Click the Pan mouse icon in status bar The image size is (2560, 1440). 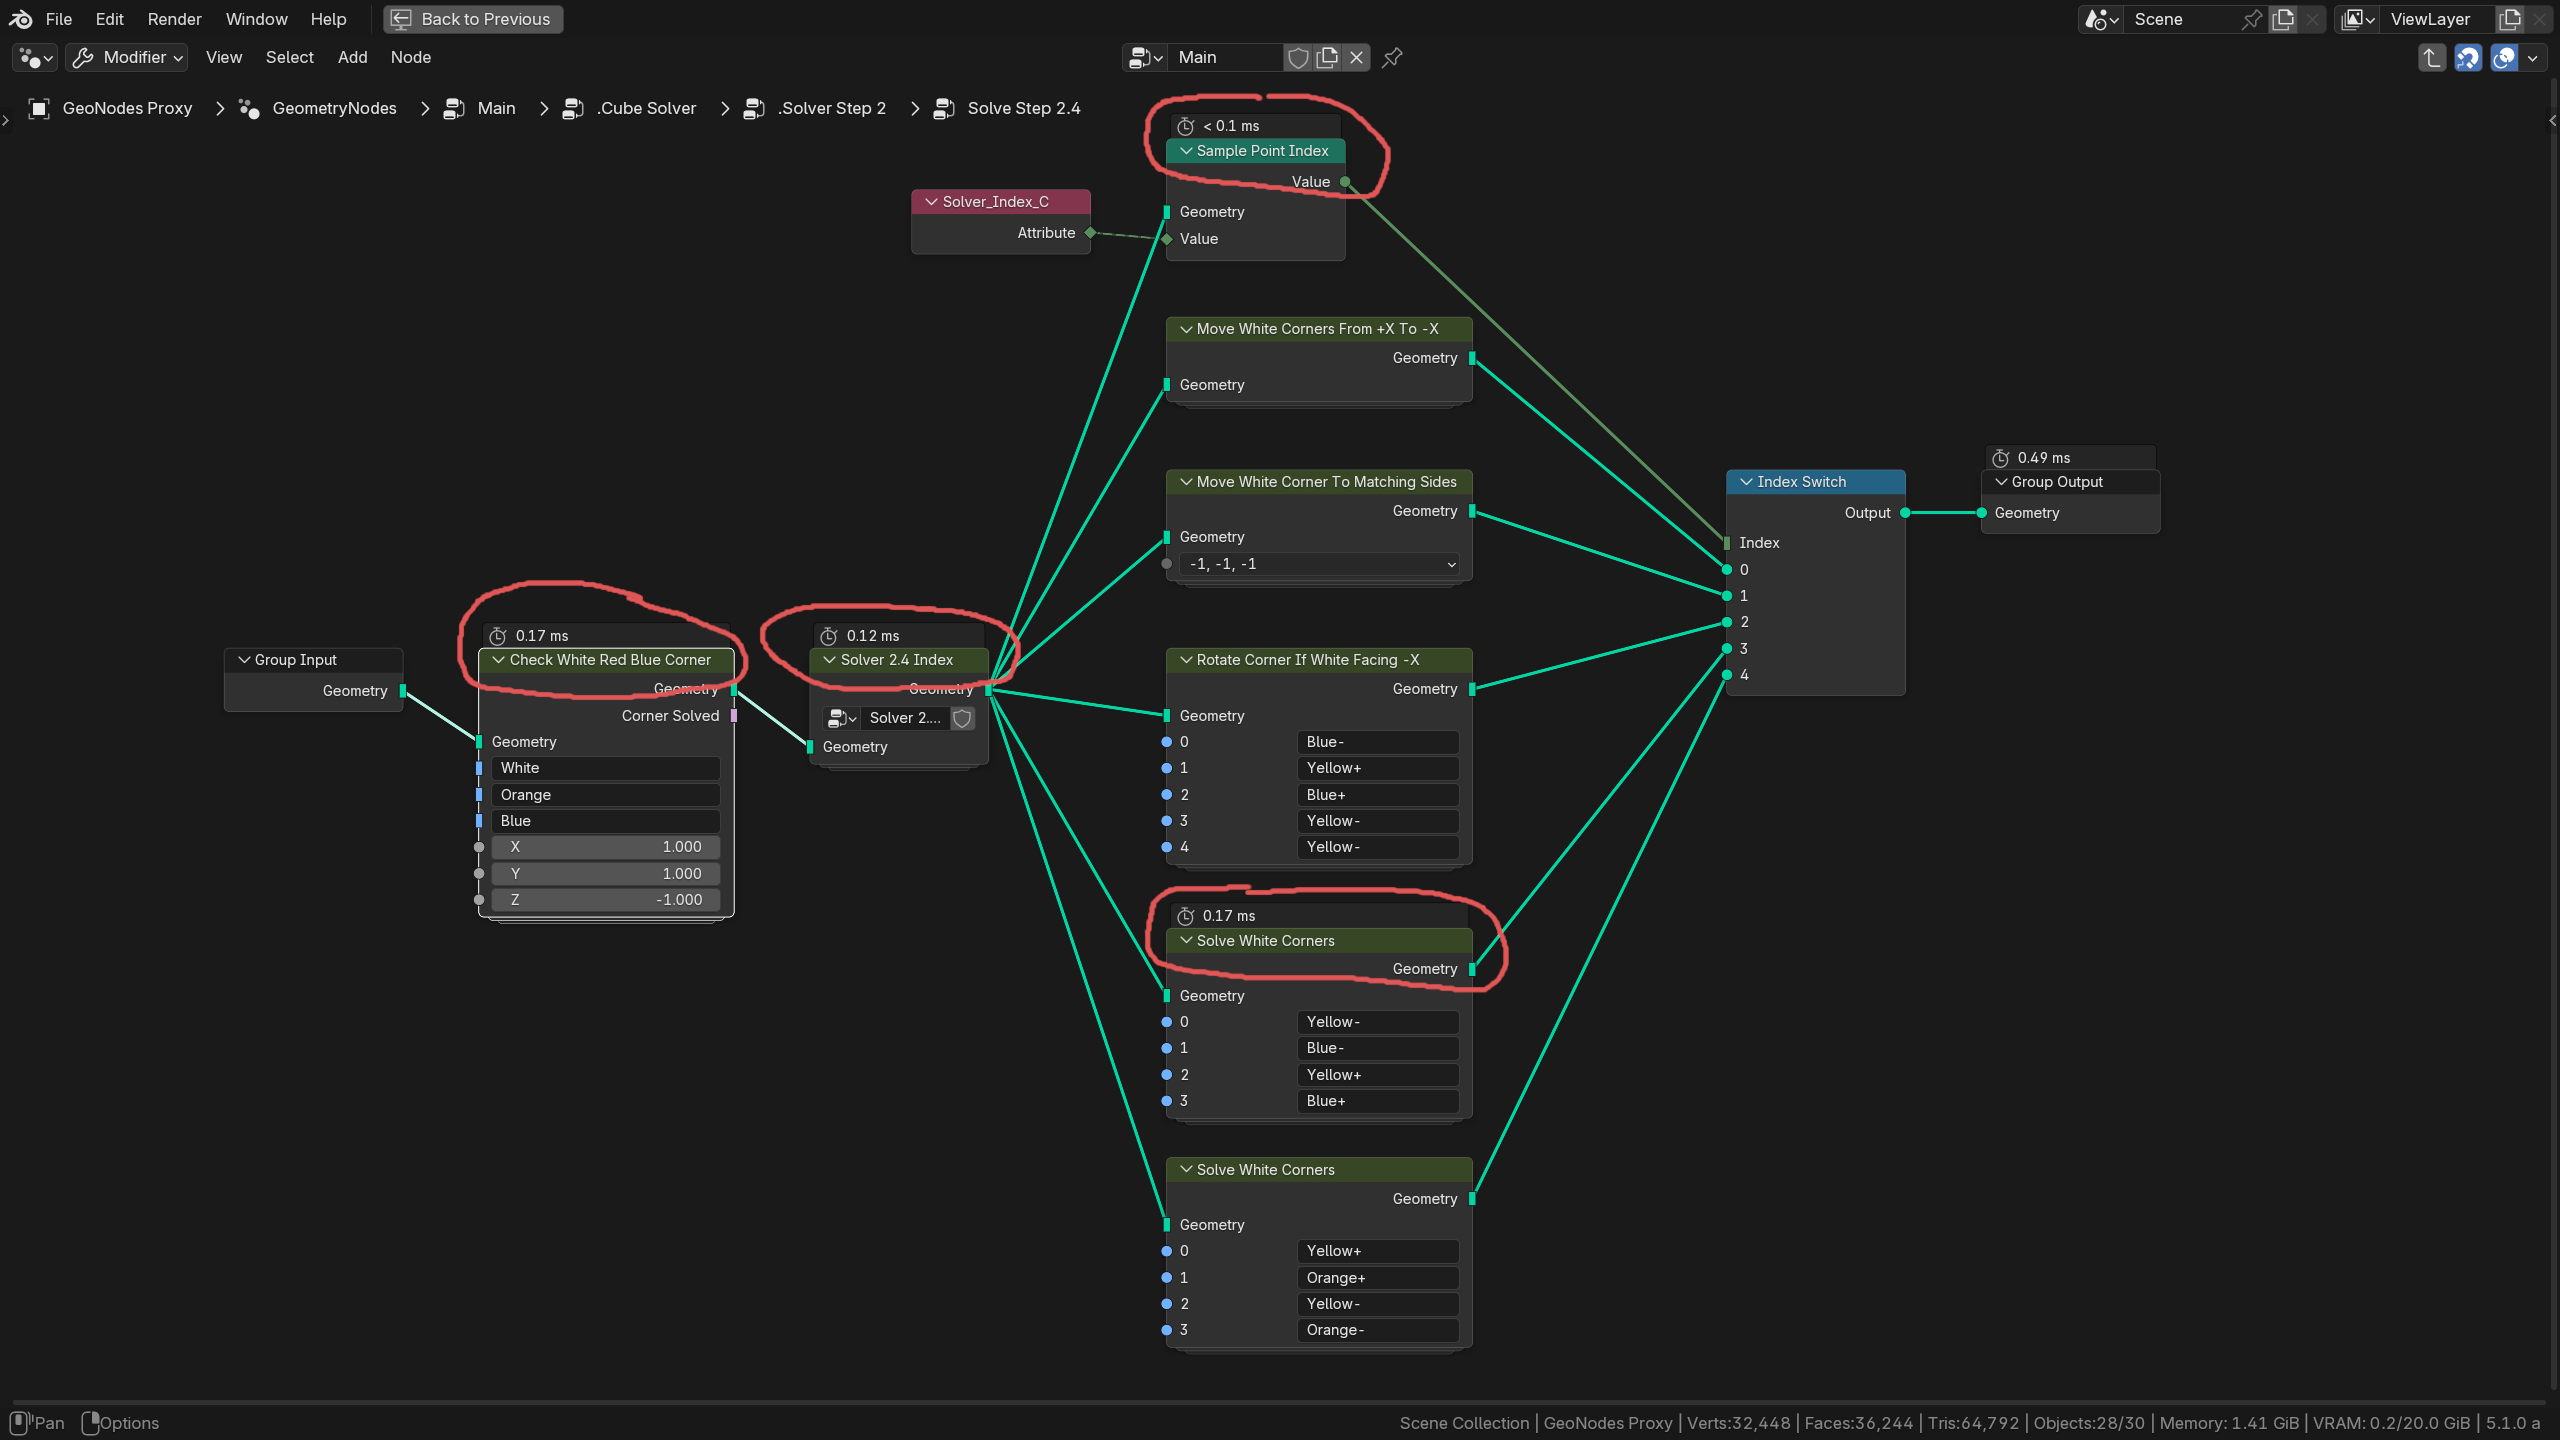point(19,1422)
